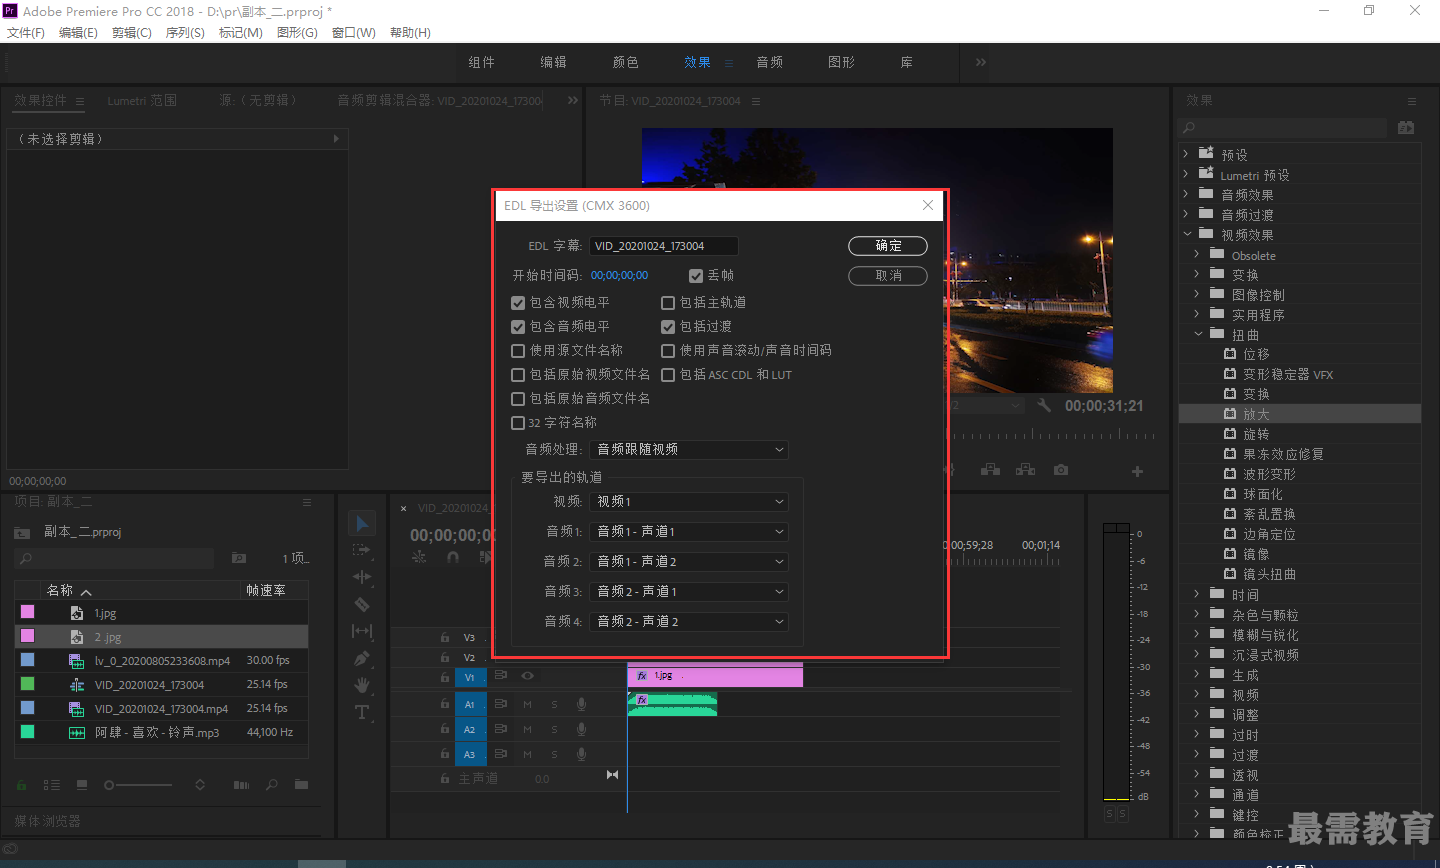Select the Pen tool

tap(362, 658)
